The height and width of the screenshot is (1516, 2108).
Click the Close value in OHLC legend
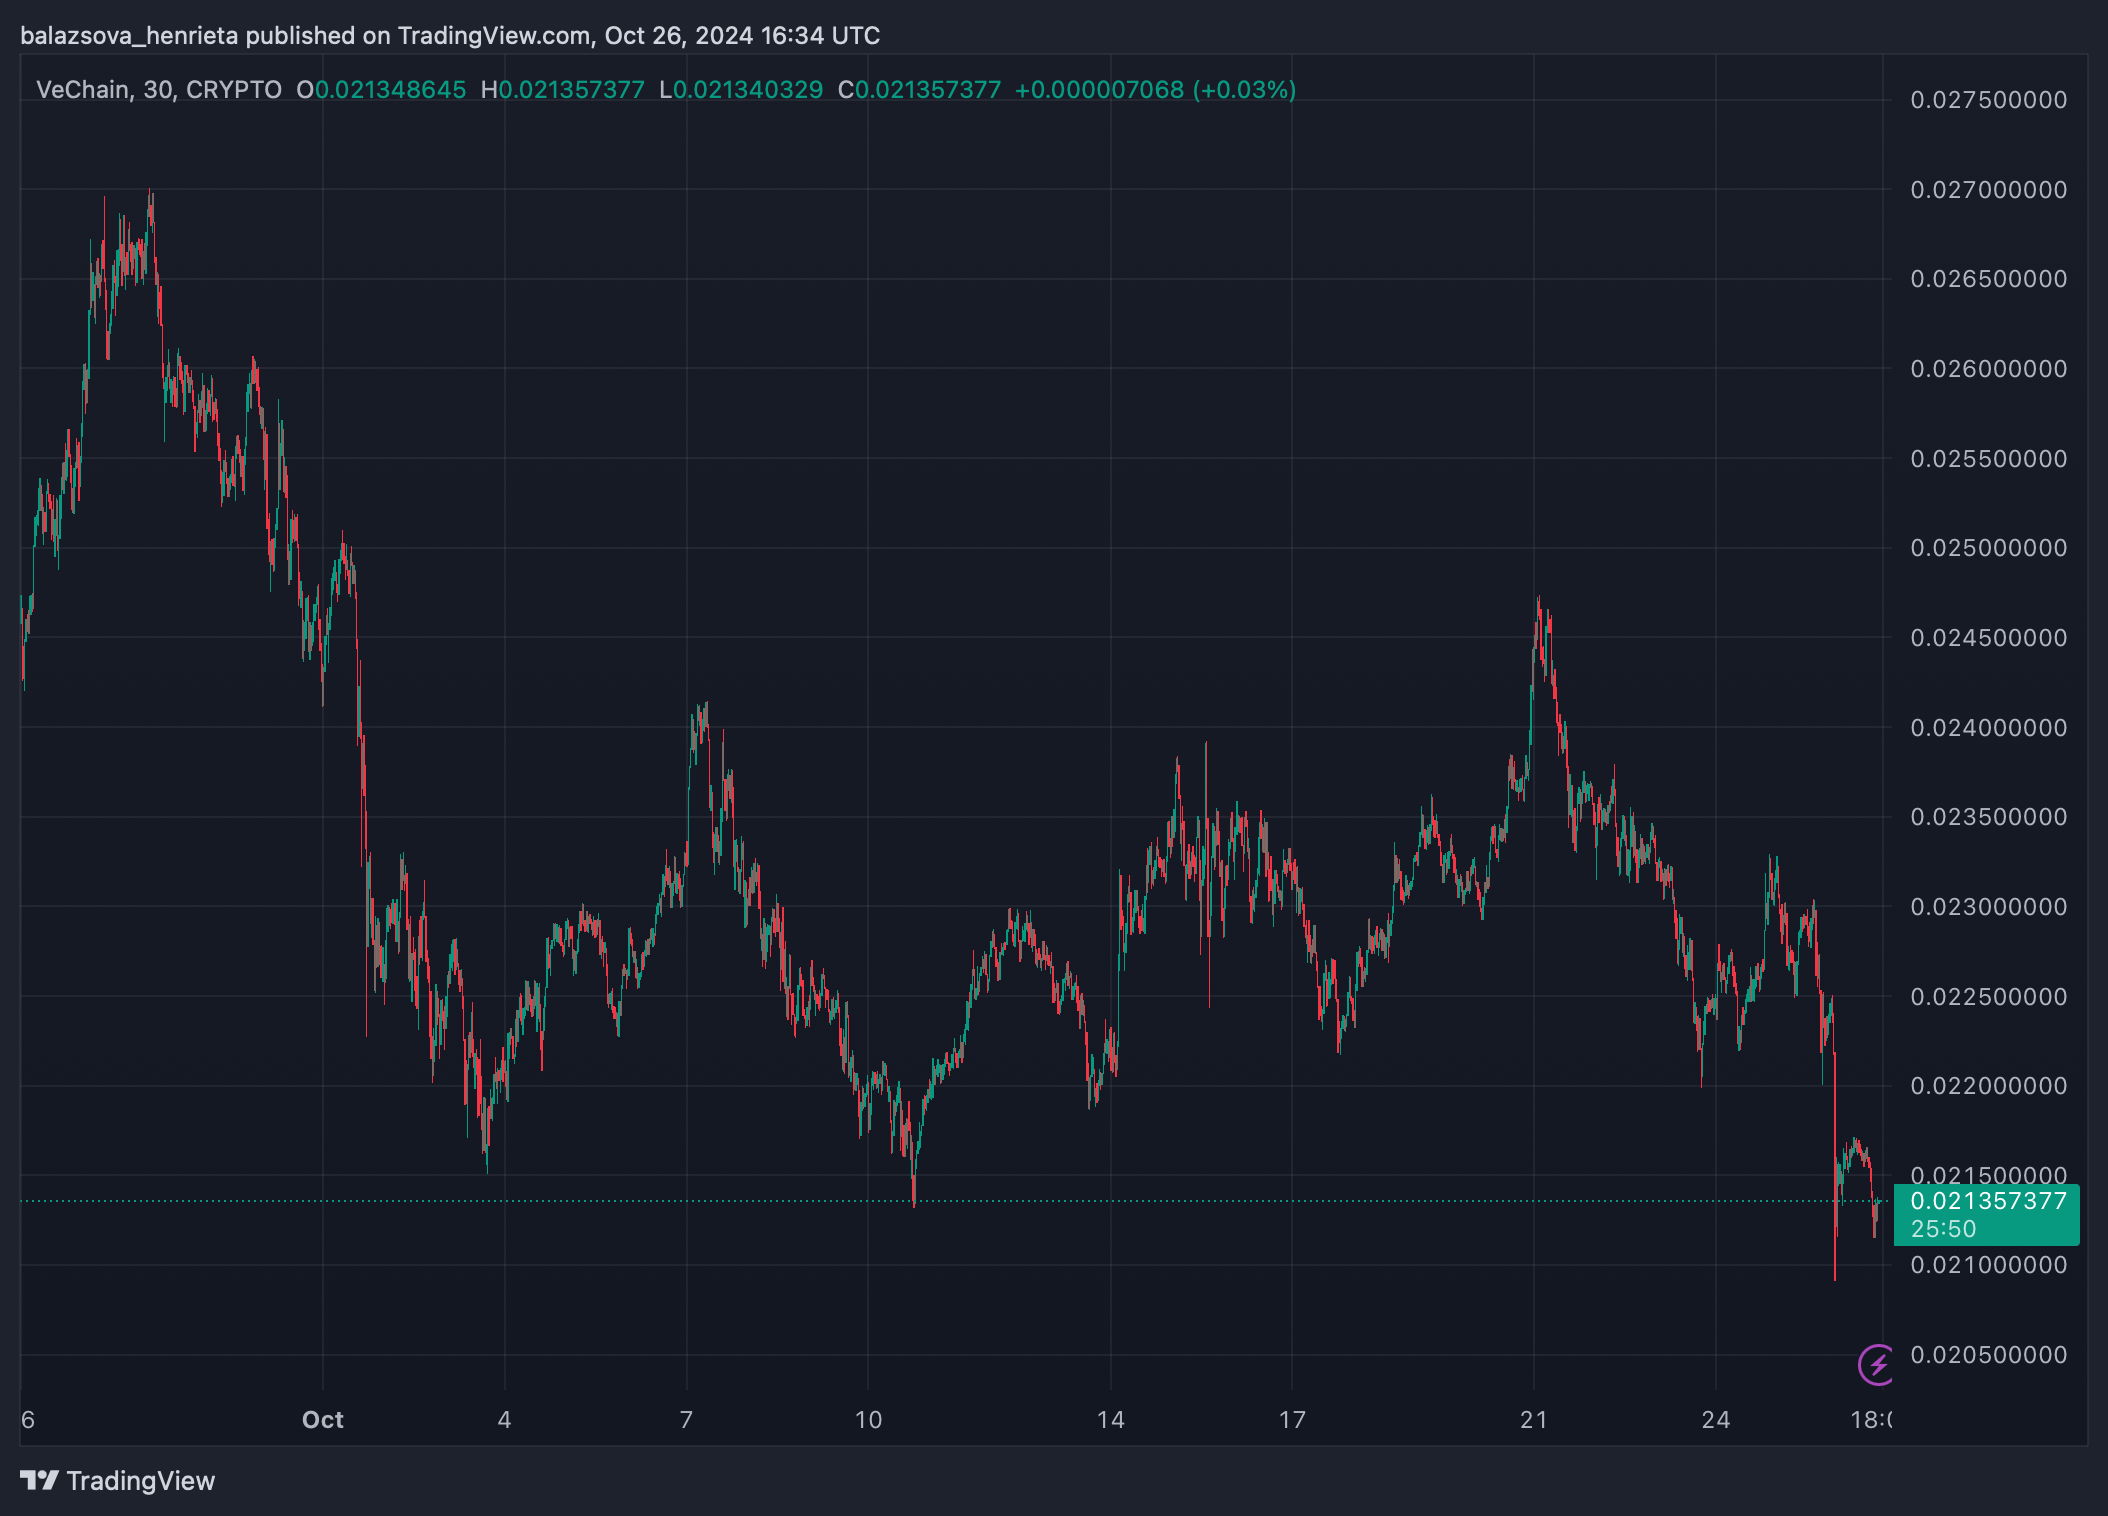(x=927, y=90)
